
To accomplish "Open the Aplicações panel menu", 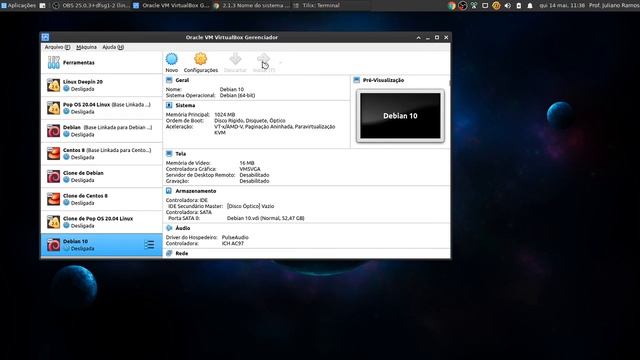I will (18, 5).
